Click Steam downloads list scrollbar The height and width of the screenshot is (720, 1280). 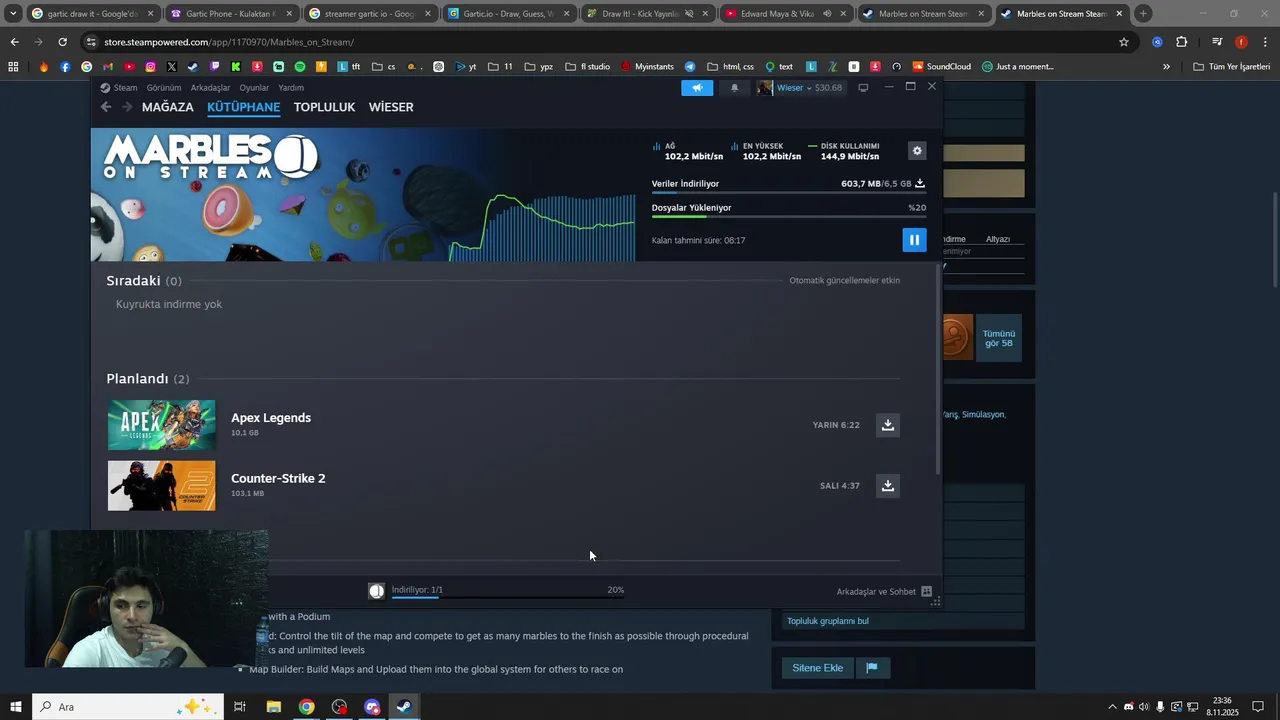pos(938,368)
